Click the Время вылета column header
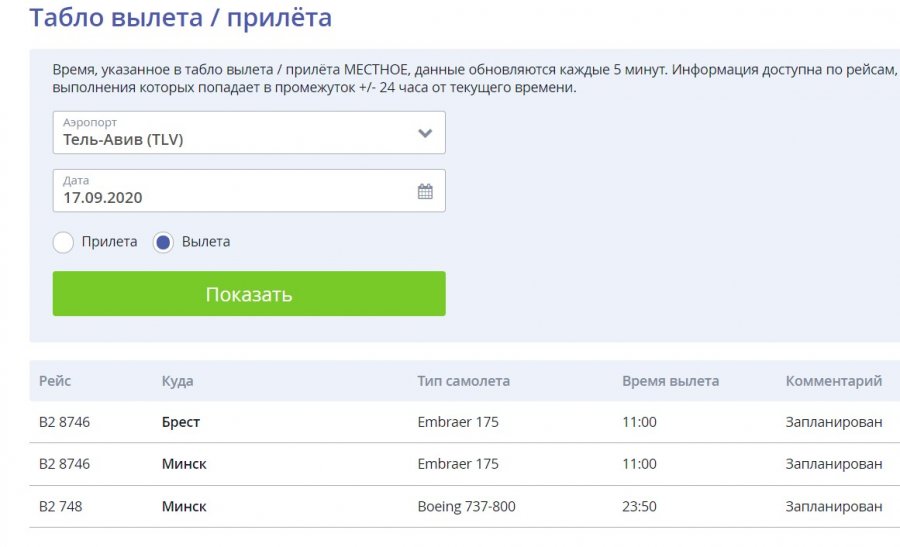 (x=670, y=381)
